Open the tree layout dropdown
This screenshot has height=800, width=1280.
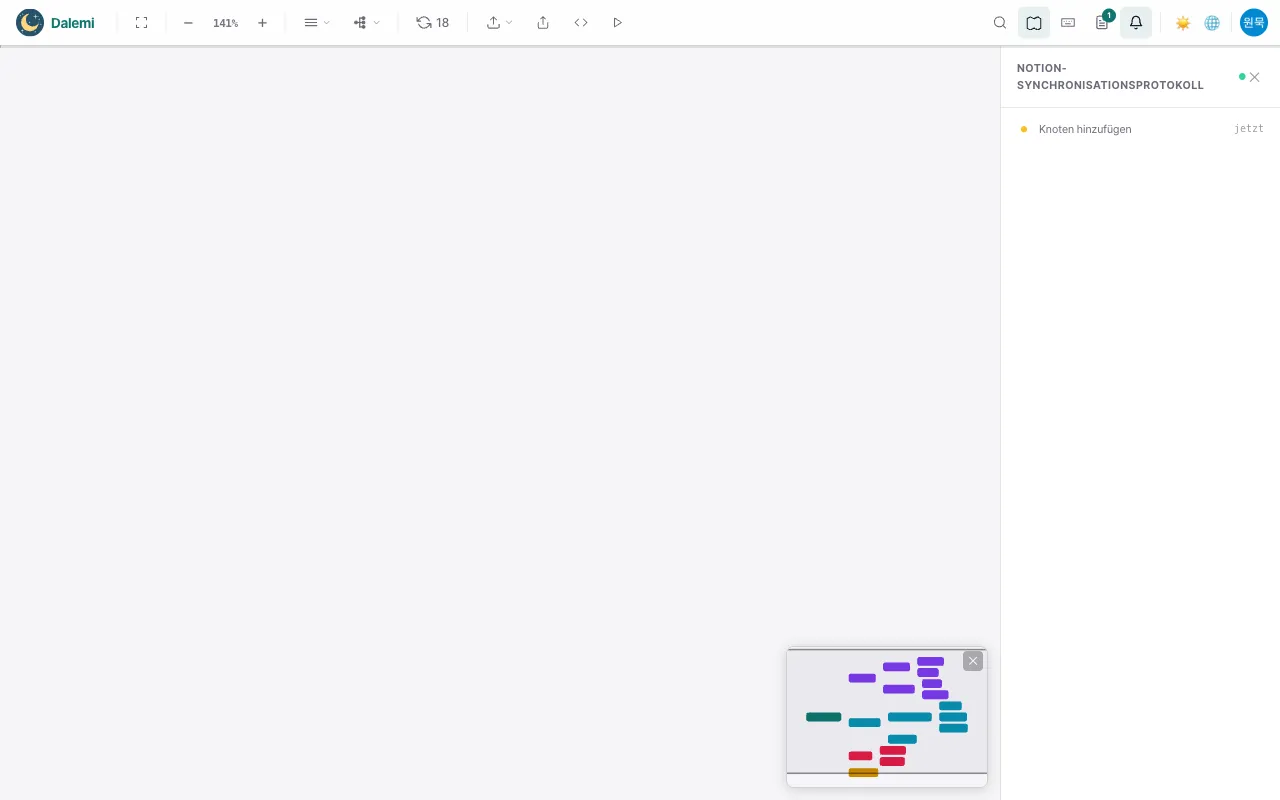pyautogui.click(x=367, y=22)
